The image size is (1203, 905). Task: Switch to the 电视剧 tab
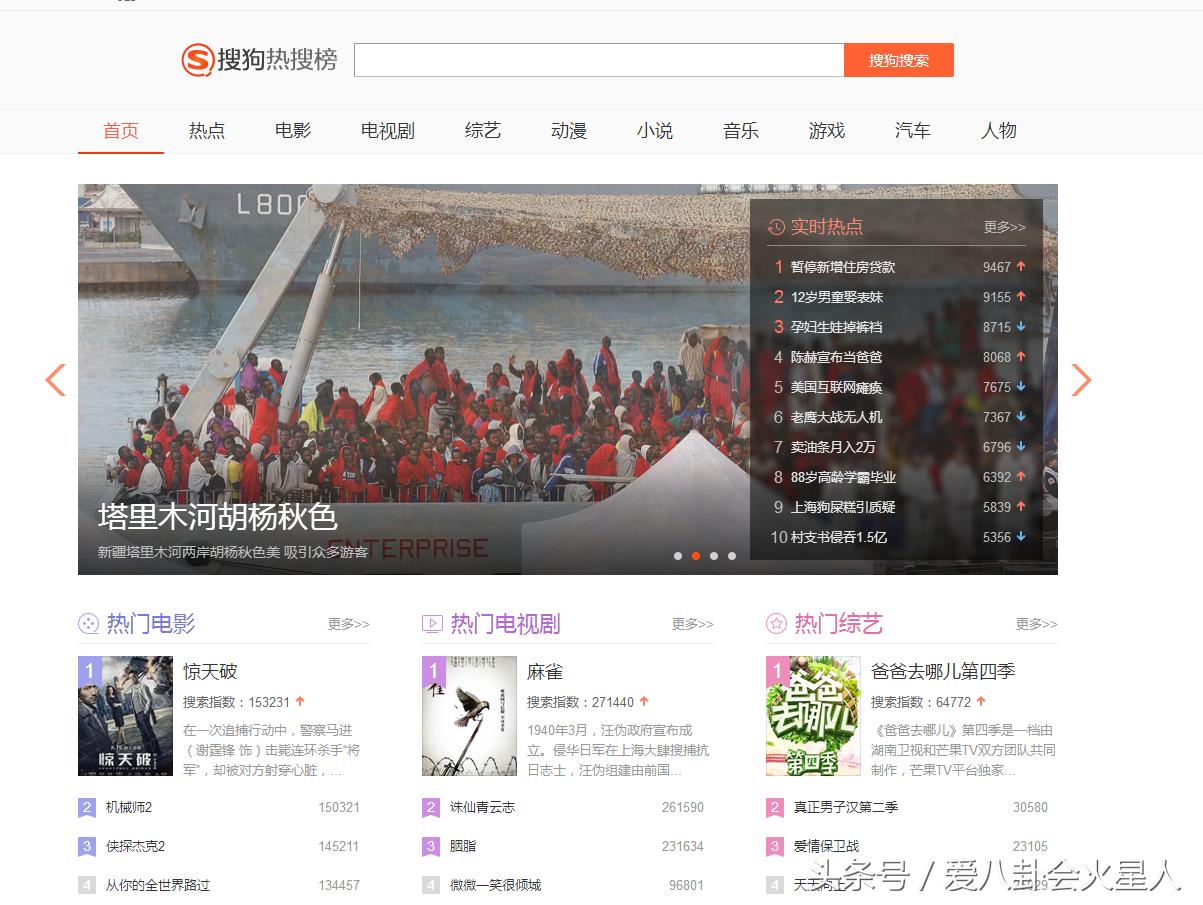point(386,130)
